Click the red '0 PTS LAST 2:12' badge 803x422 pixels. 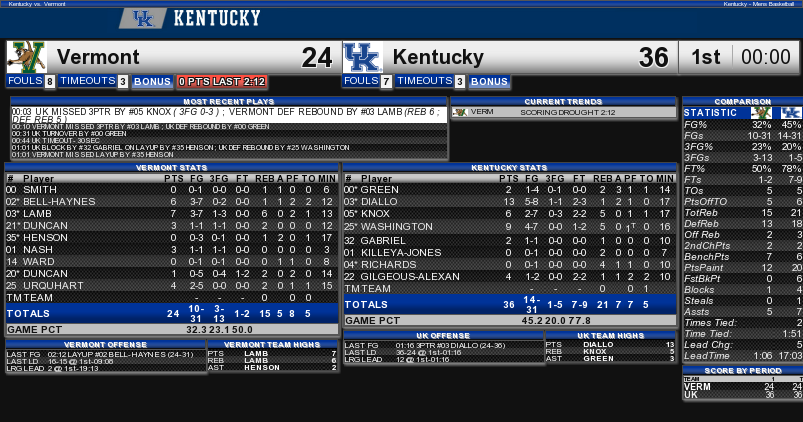click(222, 82)
